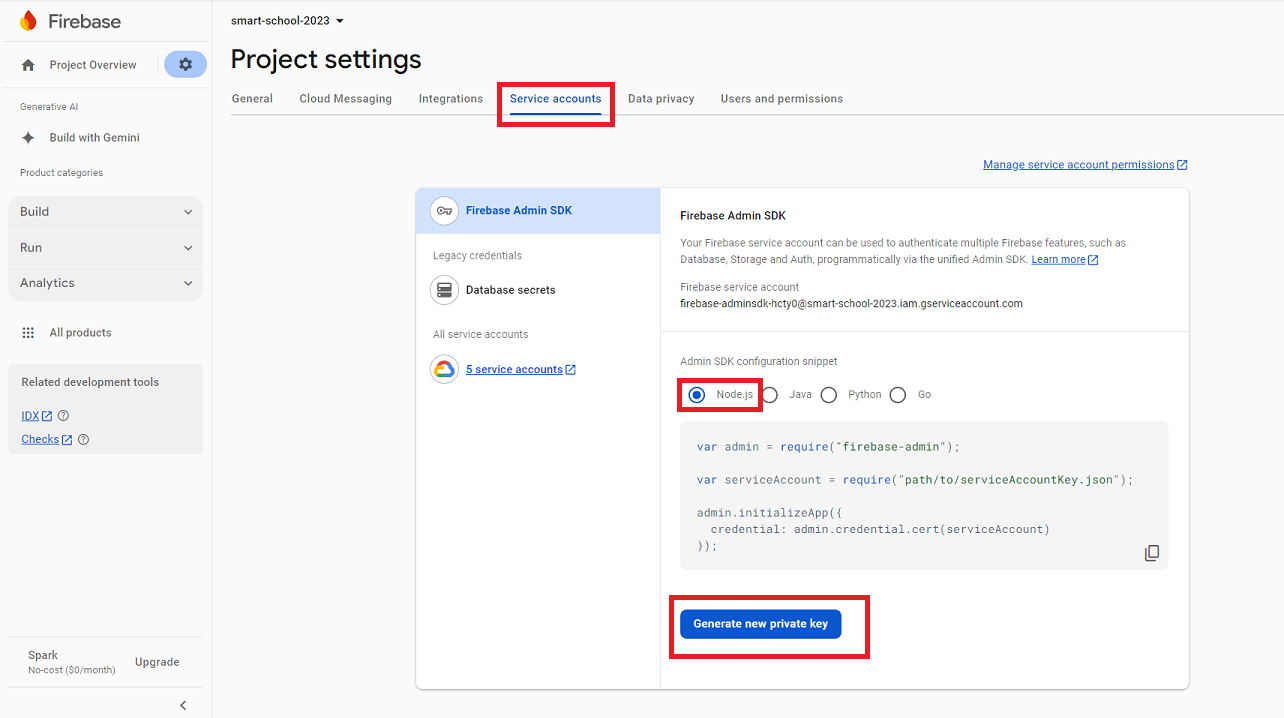1284x718 pixels.
Task: Select the Python radio button
Action: [829, 395]
